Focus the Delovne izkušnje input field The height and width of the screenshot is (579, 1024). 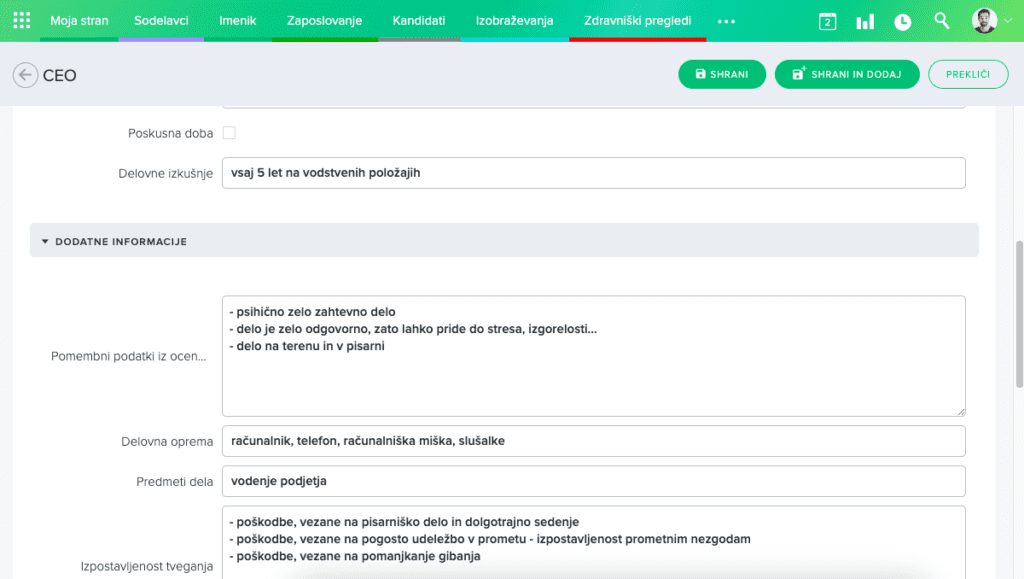[x=593, y=173]
